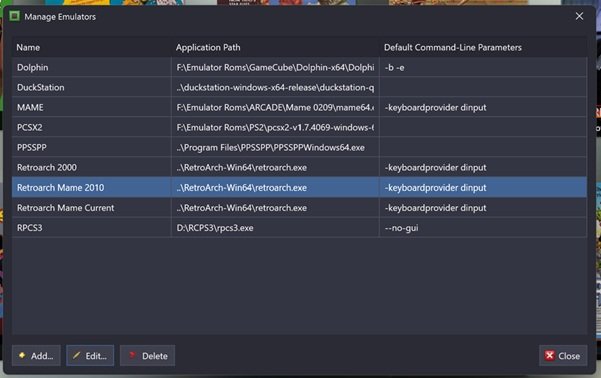The width and height of the screenshot is (601, 378).
Task: Select the Retroarch Mame 2010 name cell
Action: 92,187
